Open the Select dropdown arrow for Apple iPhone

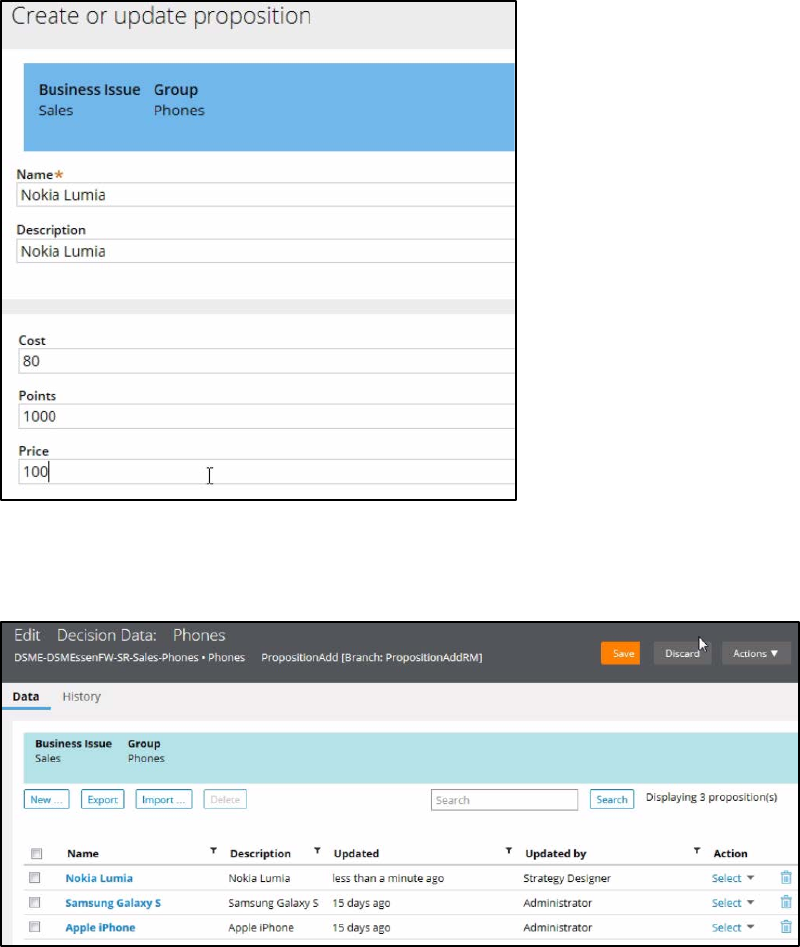(750, 926)
